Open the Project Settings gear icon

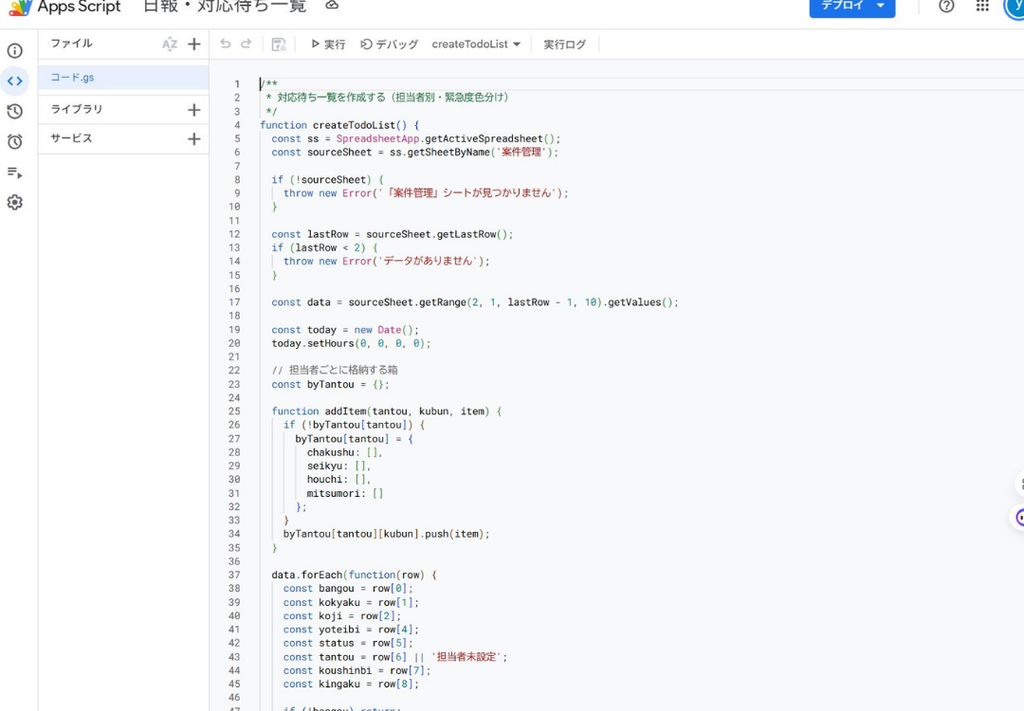(15, 202)
